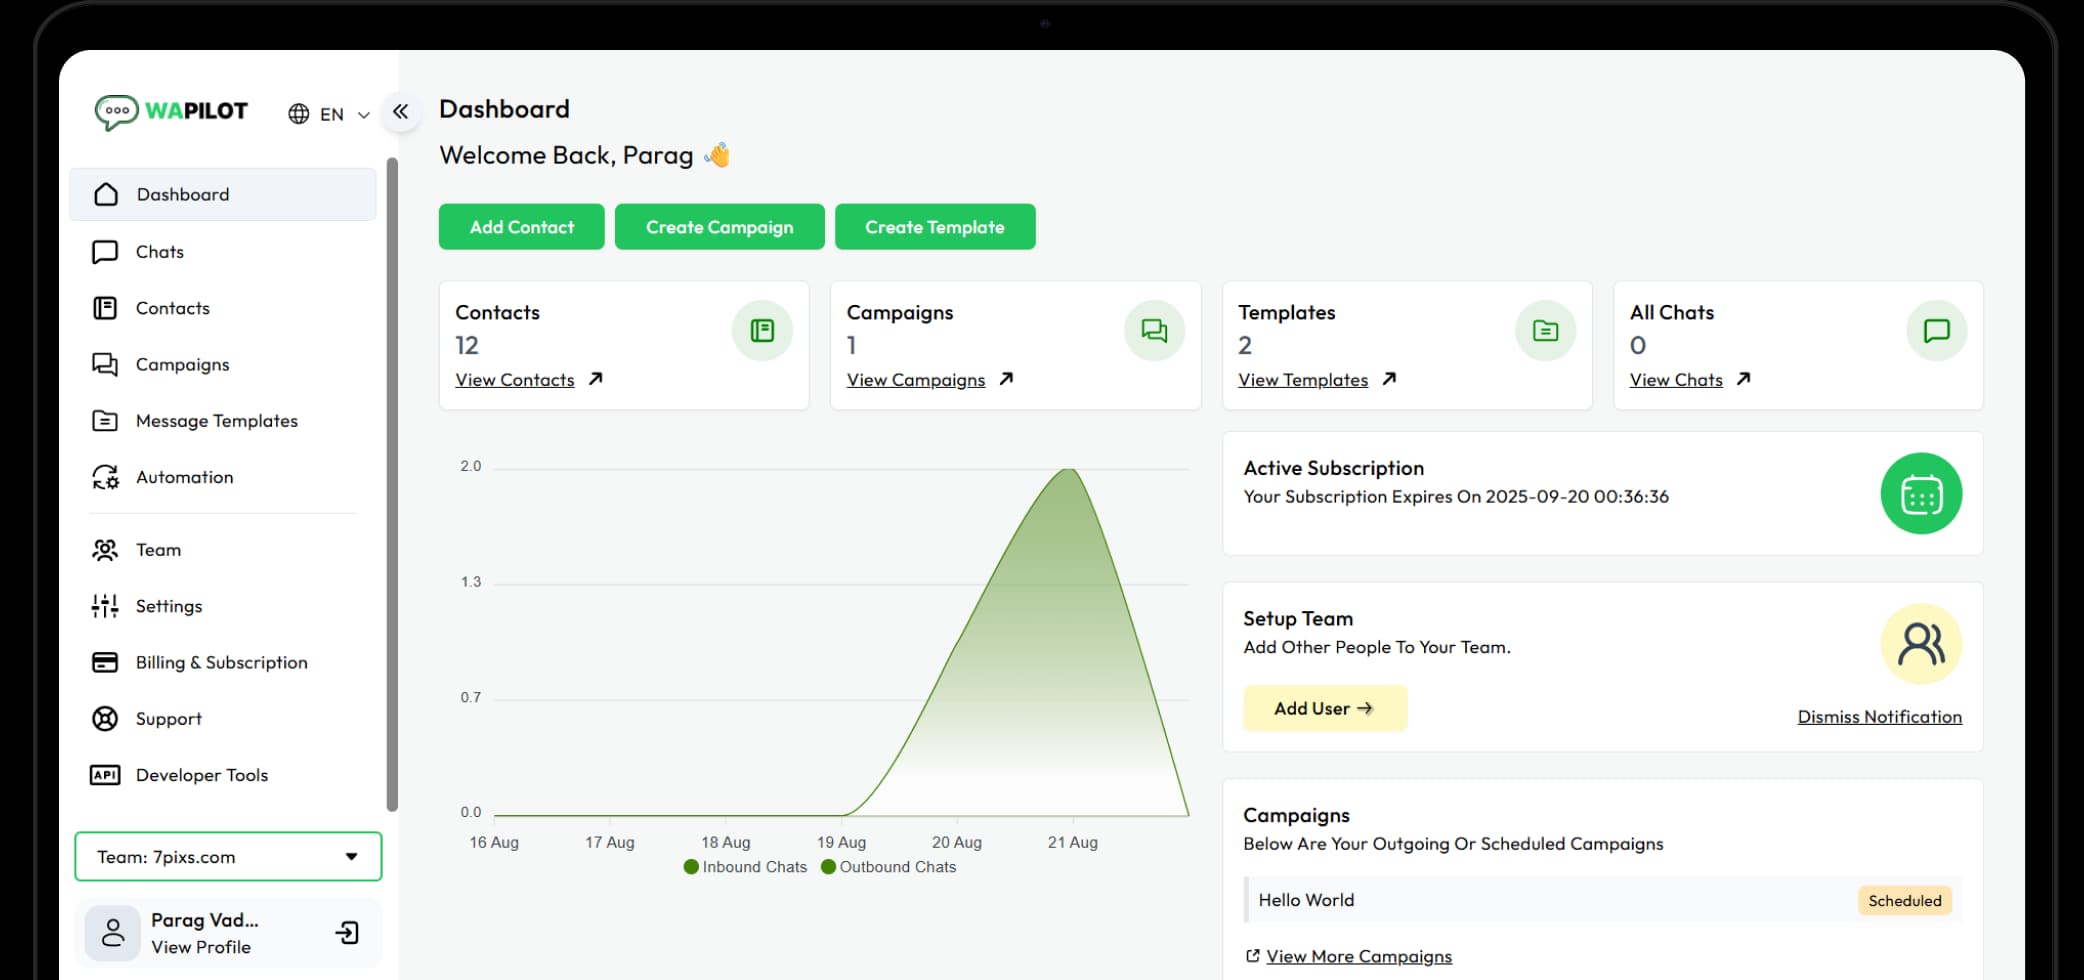Collapse the sidebar with double-chevron icon

tap(401, 112)
